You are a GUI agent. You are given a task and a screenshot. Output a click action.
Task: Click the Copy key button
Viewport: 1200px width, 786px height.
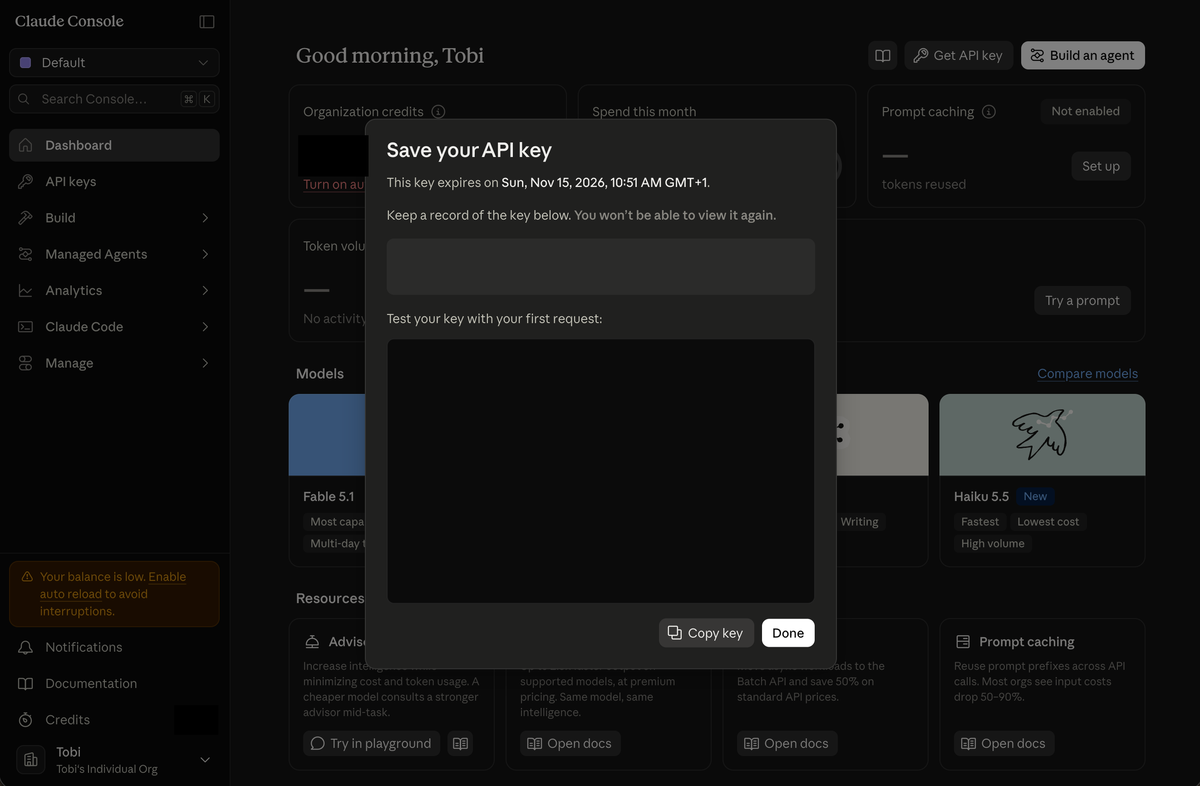click(706, 633)
